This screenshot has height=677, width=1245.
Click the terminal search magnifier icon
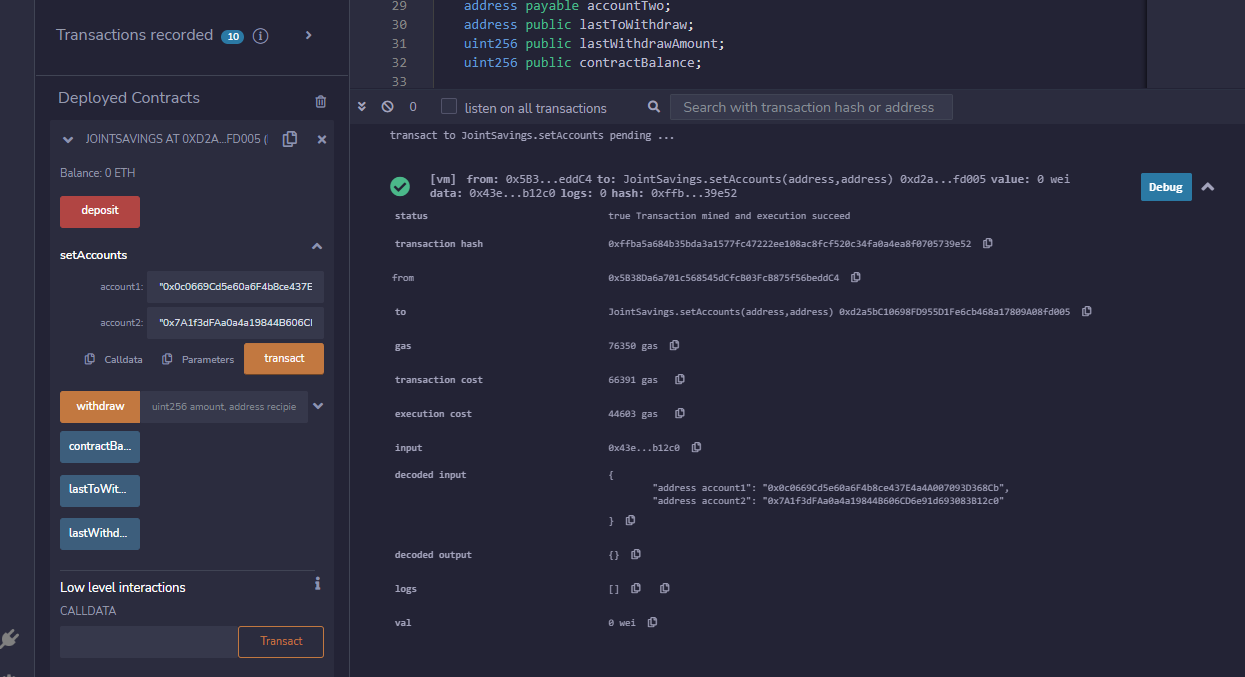[654, 107]
